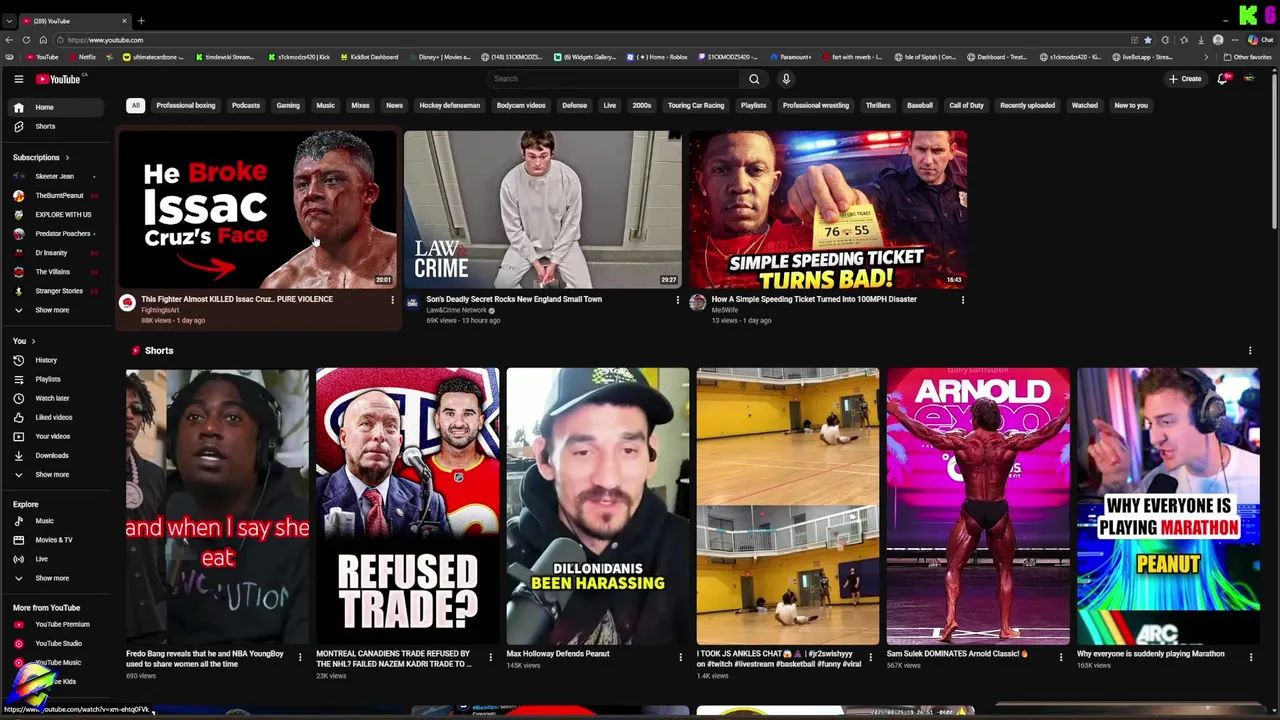The height and width of the screenshot is (720, 1280).
Task: Expand Show more under You
Action: tap(58, 474)
